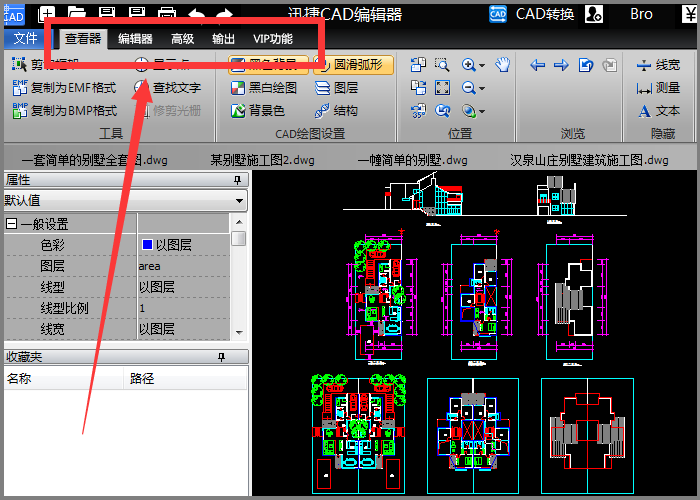
Task: Click the zoom out magnifier icon
Action: pyautogui.click(x=469, y=88)
